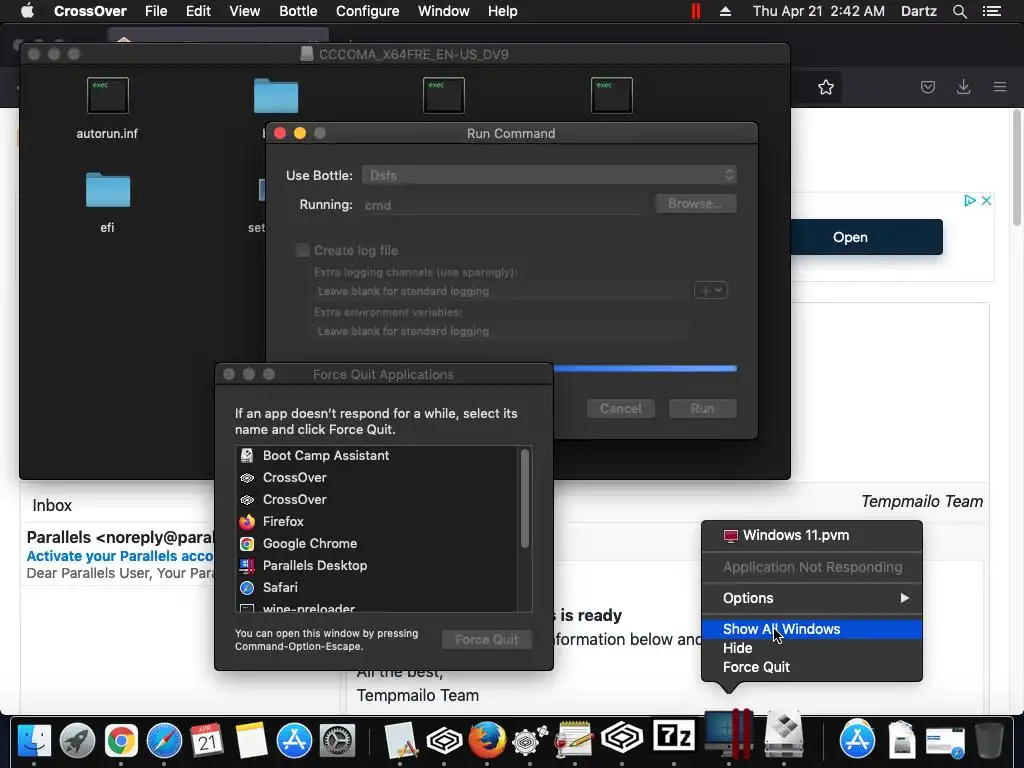The width and height of the screenshot is (1024, 768).
Task: Click CrossOver dock icon beside the 7z icon
Action: [x=622, y=739]
